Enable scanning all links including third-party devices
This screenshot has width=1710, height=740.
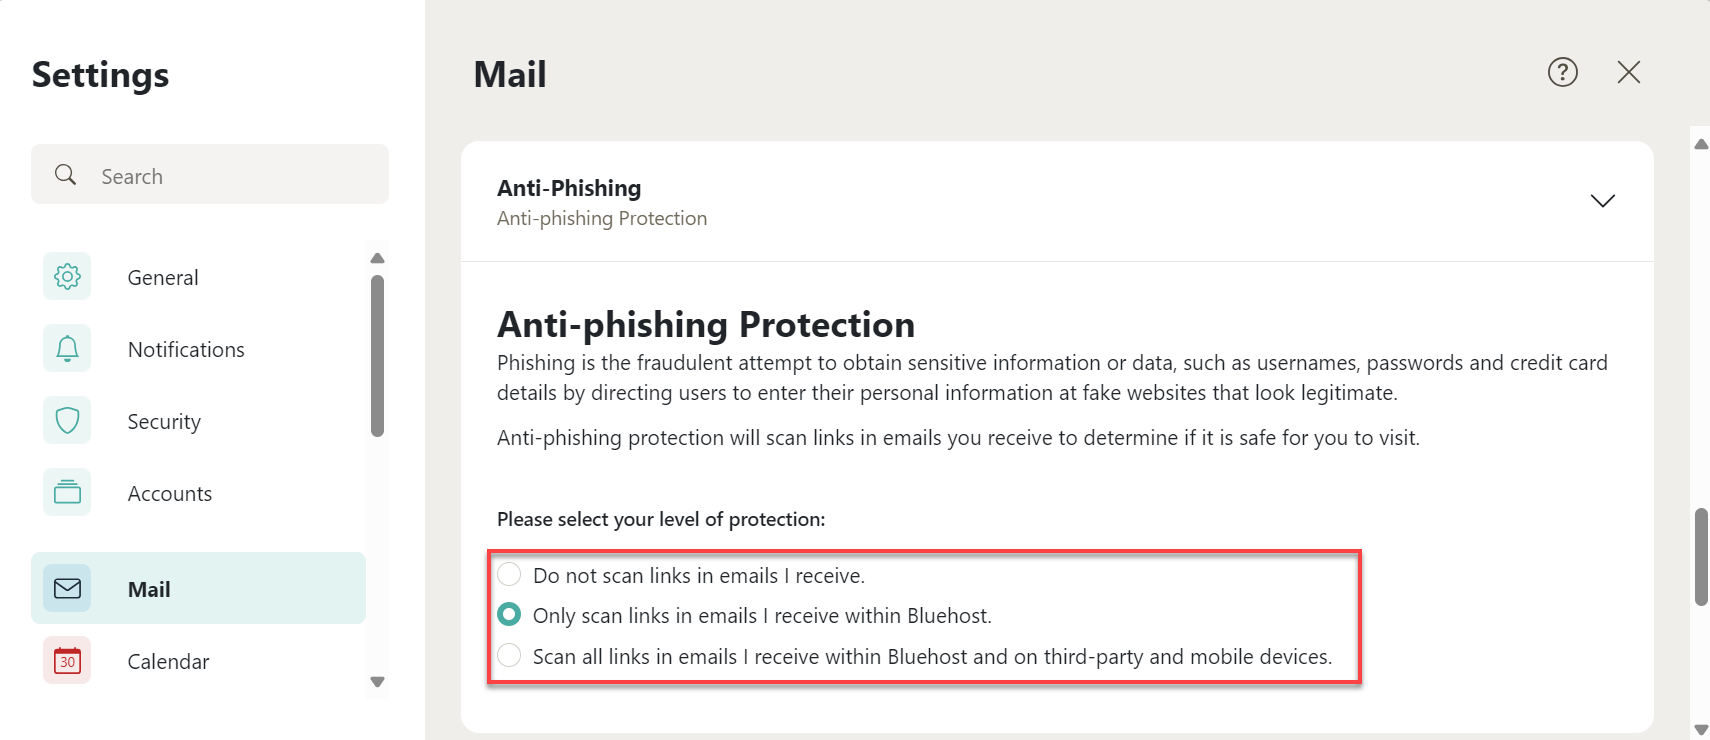[509, 655]
